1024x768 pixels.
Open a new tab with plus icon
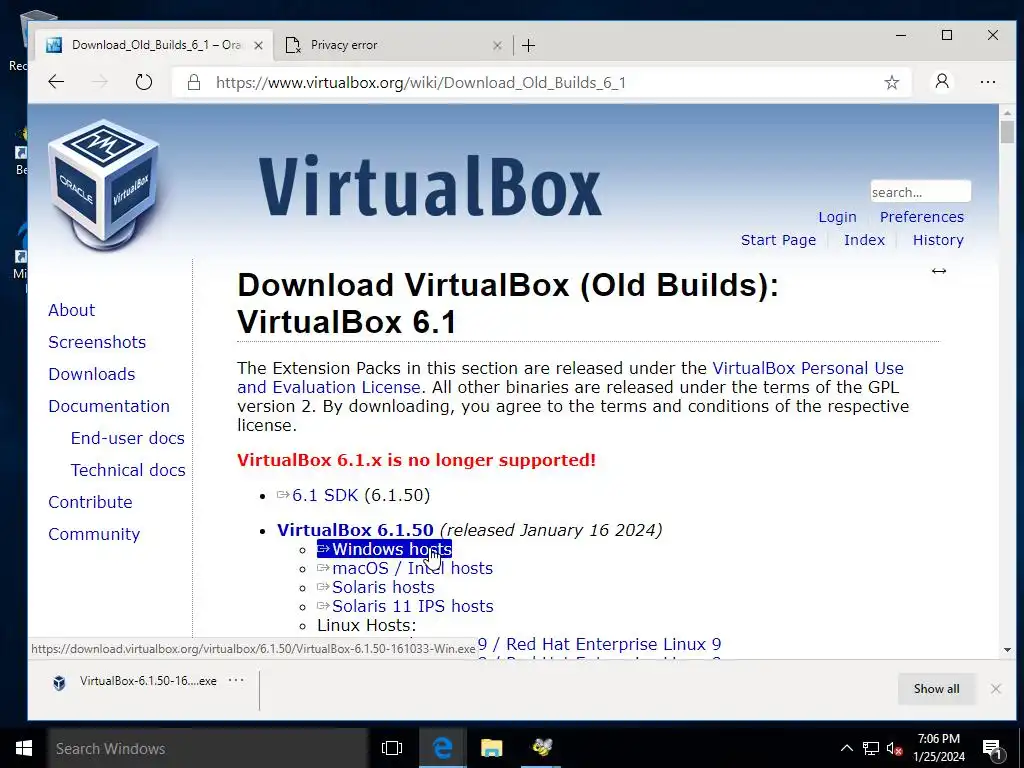[528, 45]
